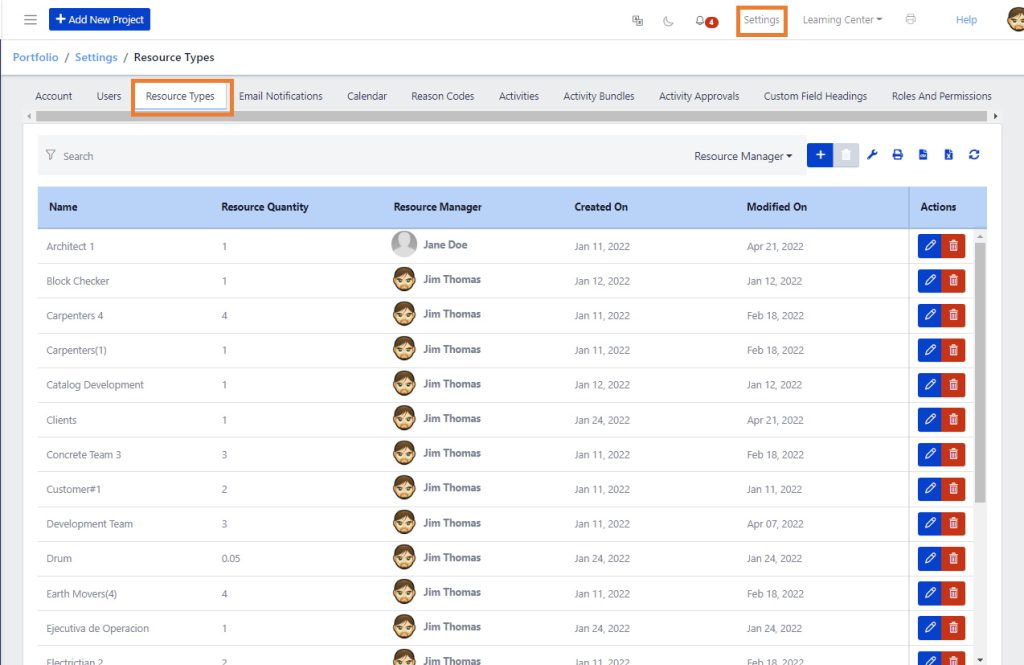
Task: Delete the Drum resource
Action: pyautogui.click(x=953, y=559)
